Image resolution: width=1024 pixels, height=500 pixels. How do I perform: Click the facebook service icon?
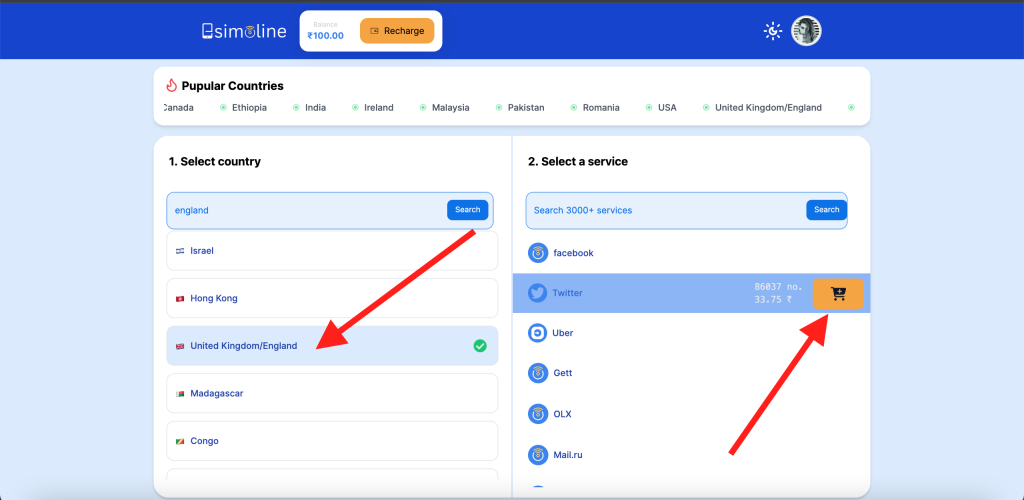pyautogui.click(x=537, y=253)
